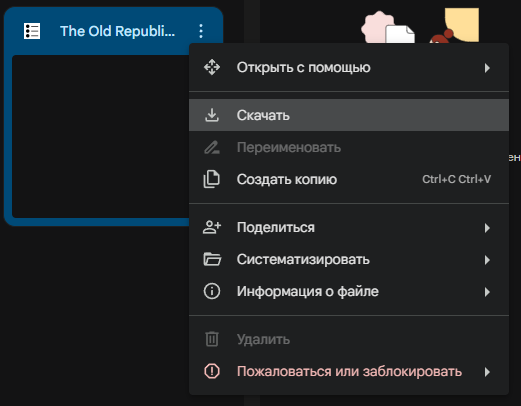This screenshot has height=406, width=521.
Task: Choose Открыть с помощью menu entry
Action: point(349,68)
